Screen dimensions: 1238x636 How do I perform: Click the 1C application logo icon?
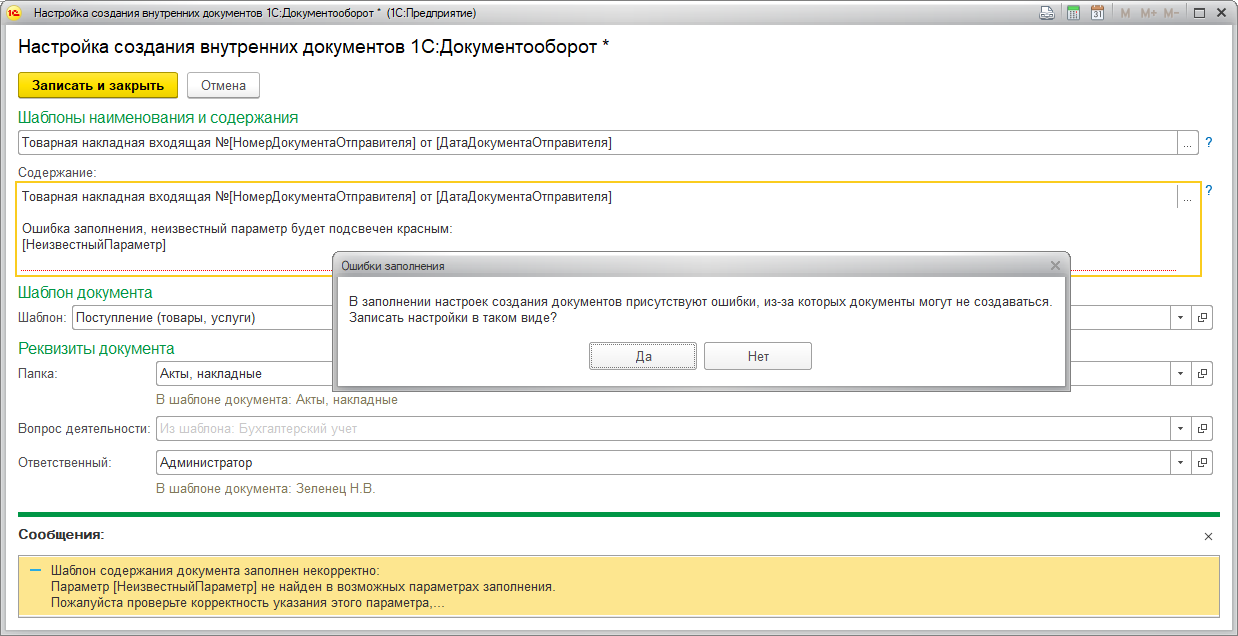14,13
